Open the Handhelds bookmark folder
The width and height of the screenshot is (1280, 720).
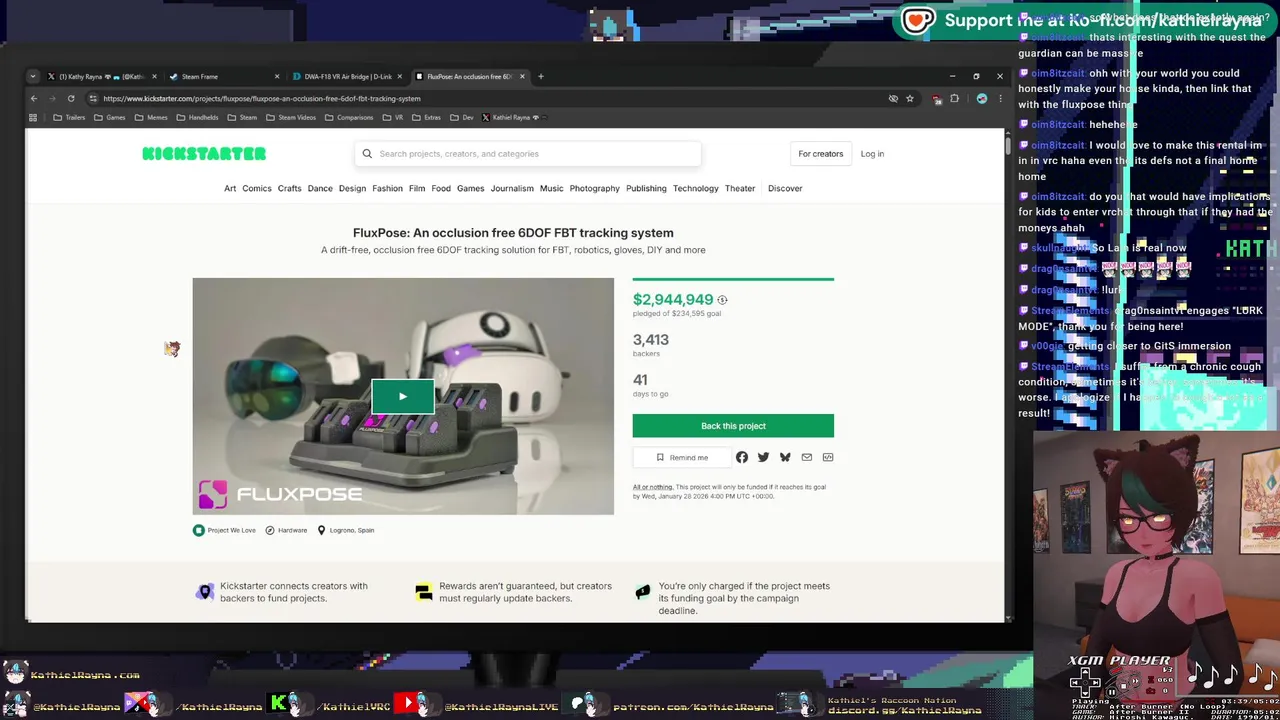click(x=197, y=117)
